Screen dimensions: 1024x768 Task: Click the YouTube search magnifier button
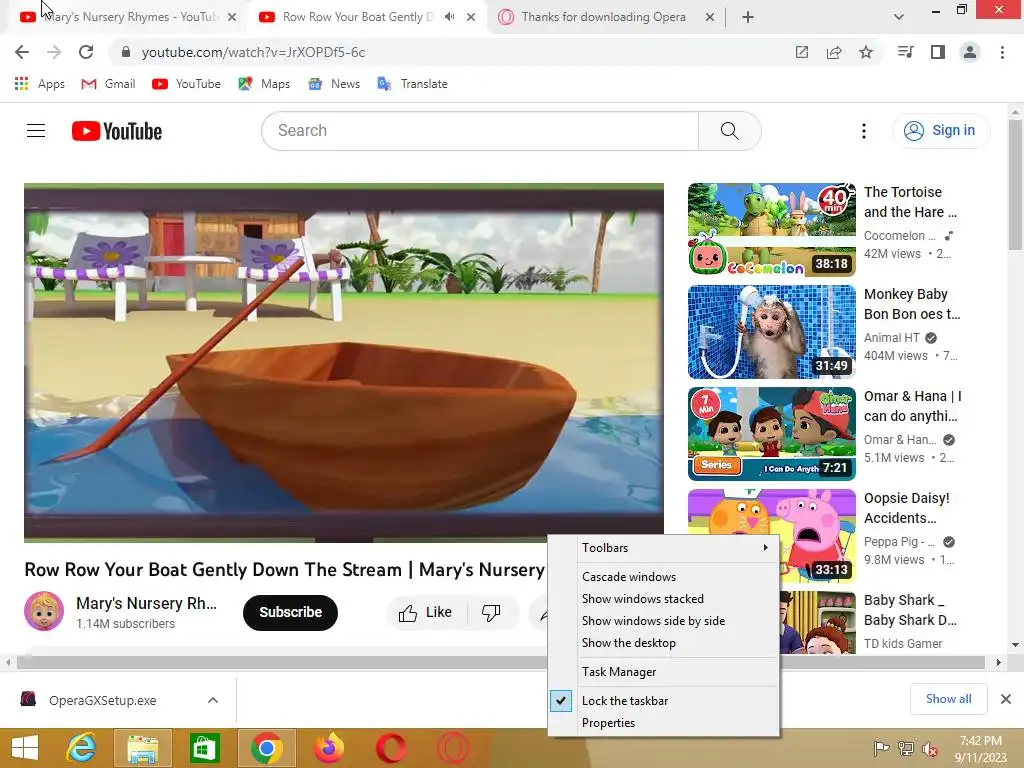(x=729, y=131)
